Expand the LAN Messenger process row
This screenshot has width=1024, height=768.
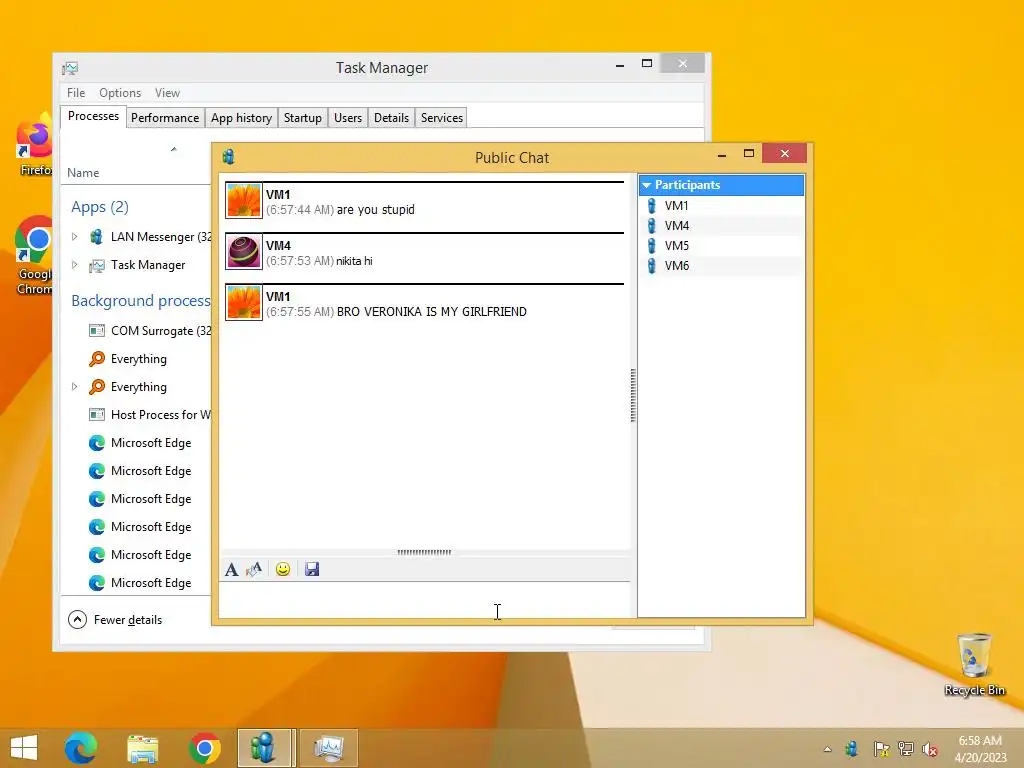pyautogui.click(x=74, y=236)
